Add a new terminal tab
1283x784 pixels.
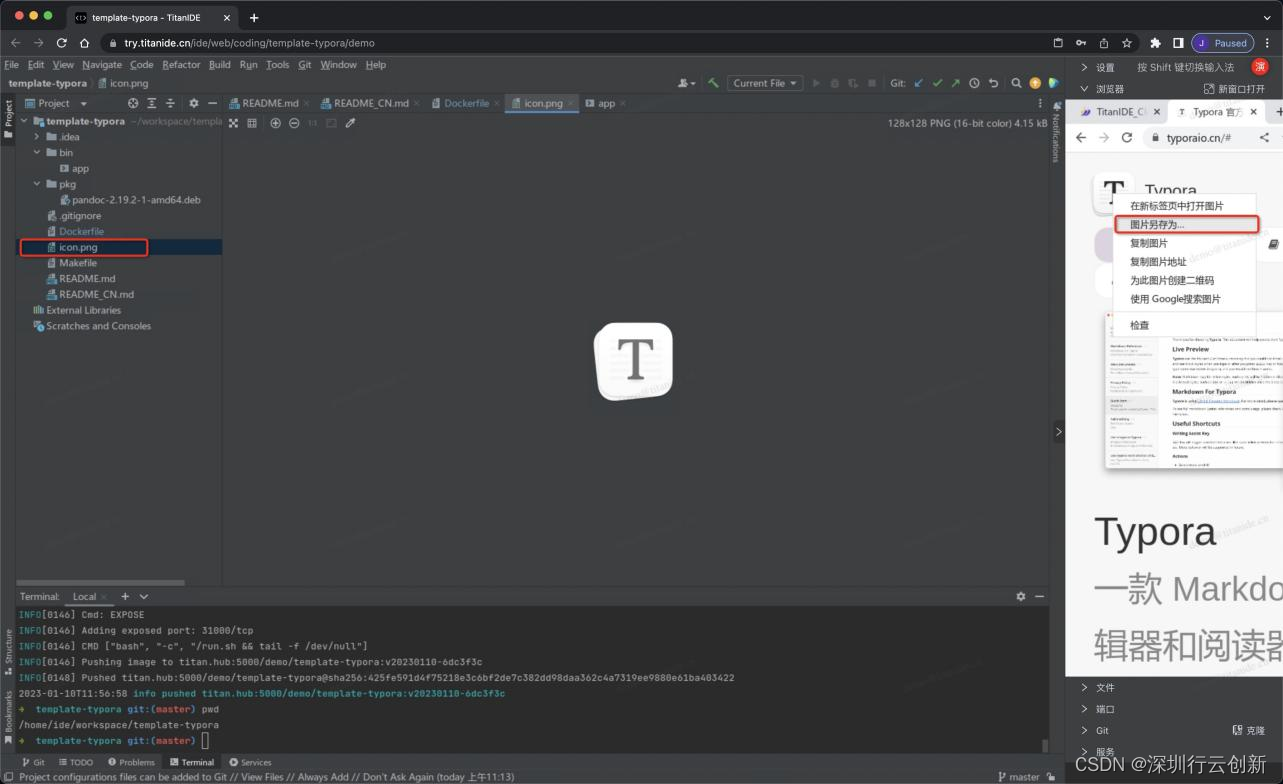click(125, 596)
